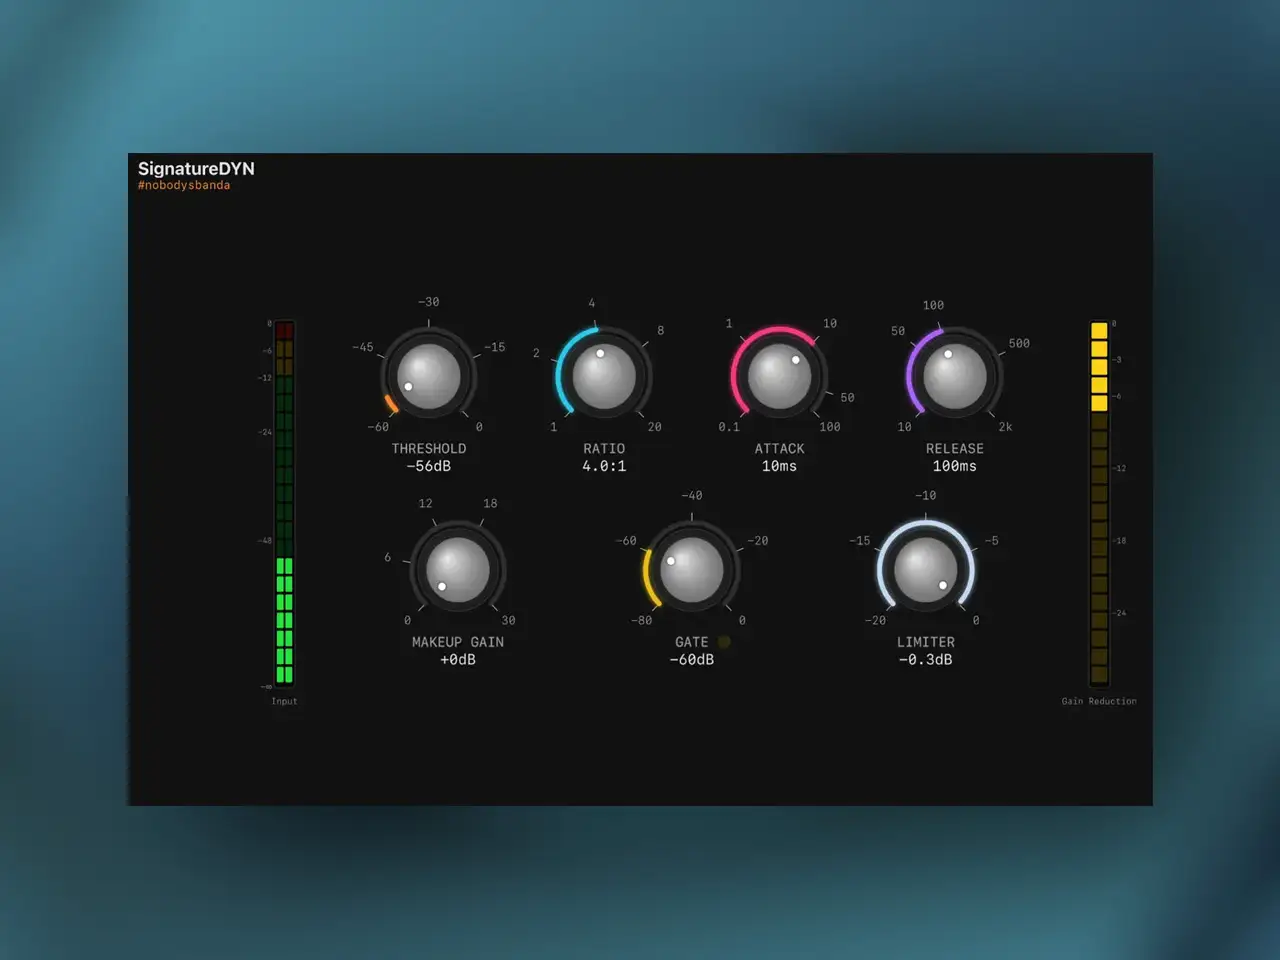Click the 20 tick on Ratio
The width and height of the screenshot is (1280, 960).
click(x=654, y=427)
